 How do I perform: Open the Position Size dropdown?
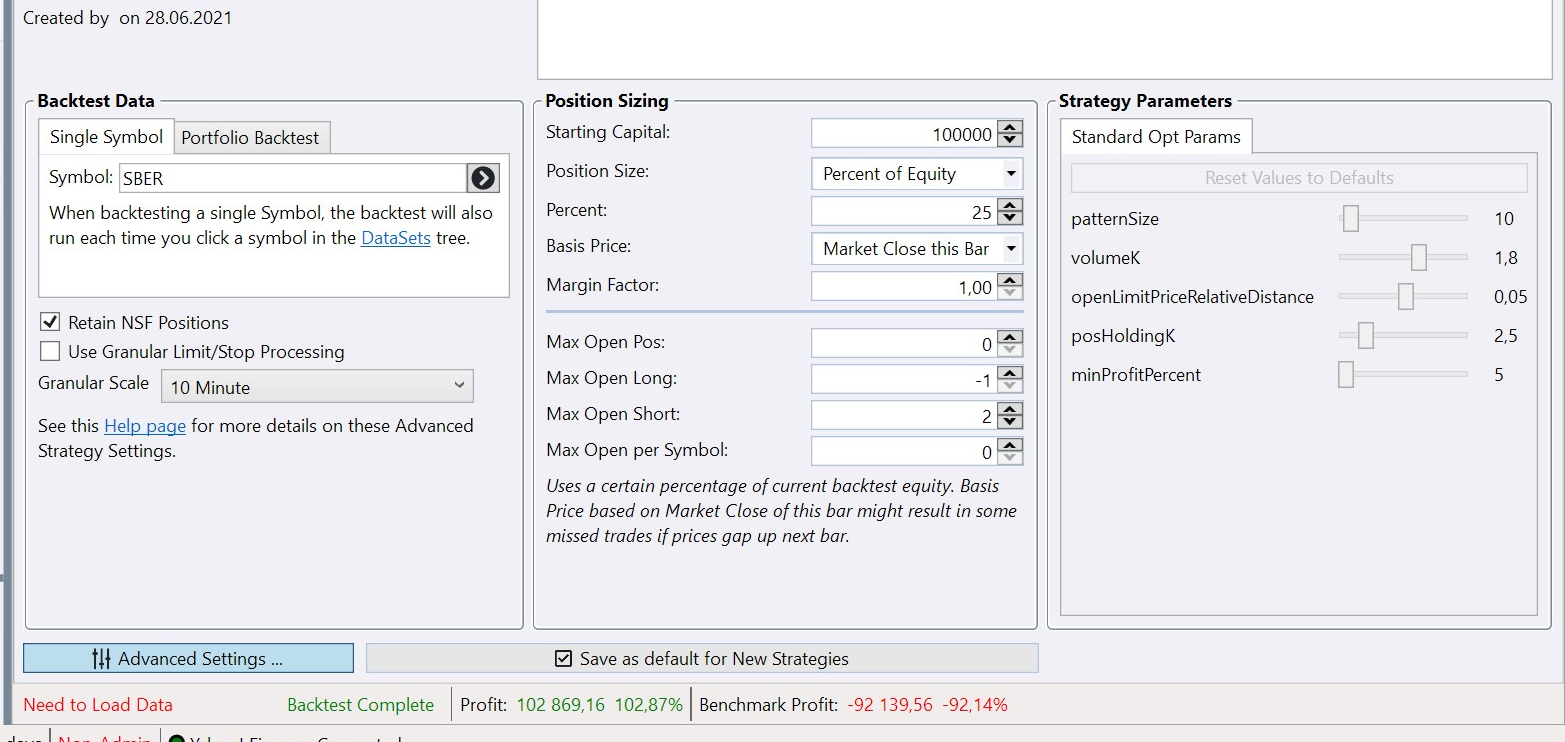pos(1011,174)
